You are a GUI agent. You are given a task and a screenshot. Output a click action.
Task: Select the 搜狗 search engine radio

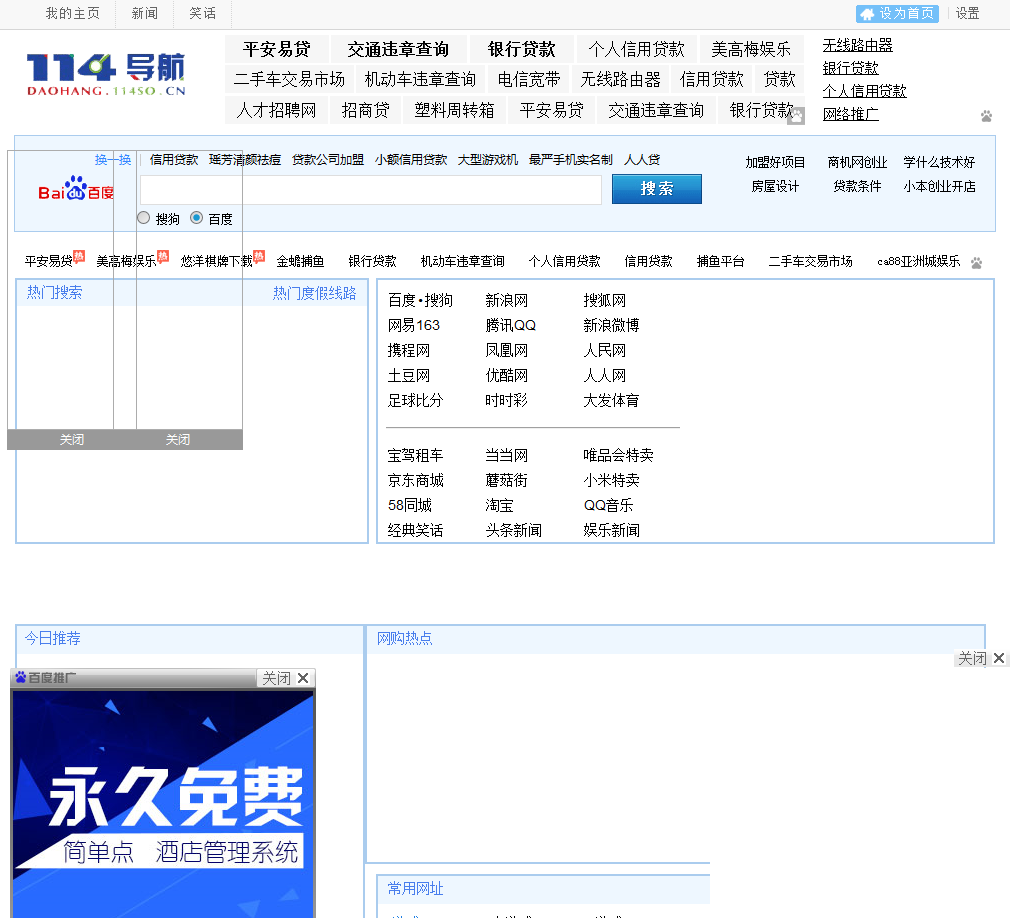[144, 218]
